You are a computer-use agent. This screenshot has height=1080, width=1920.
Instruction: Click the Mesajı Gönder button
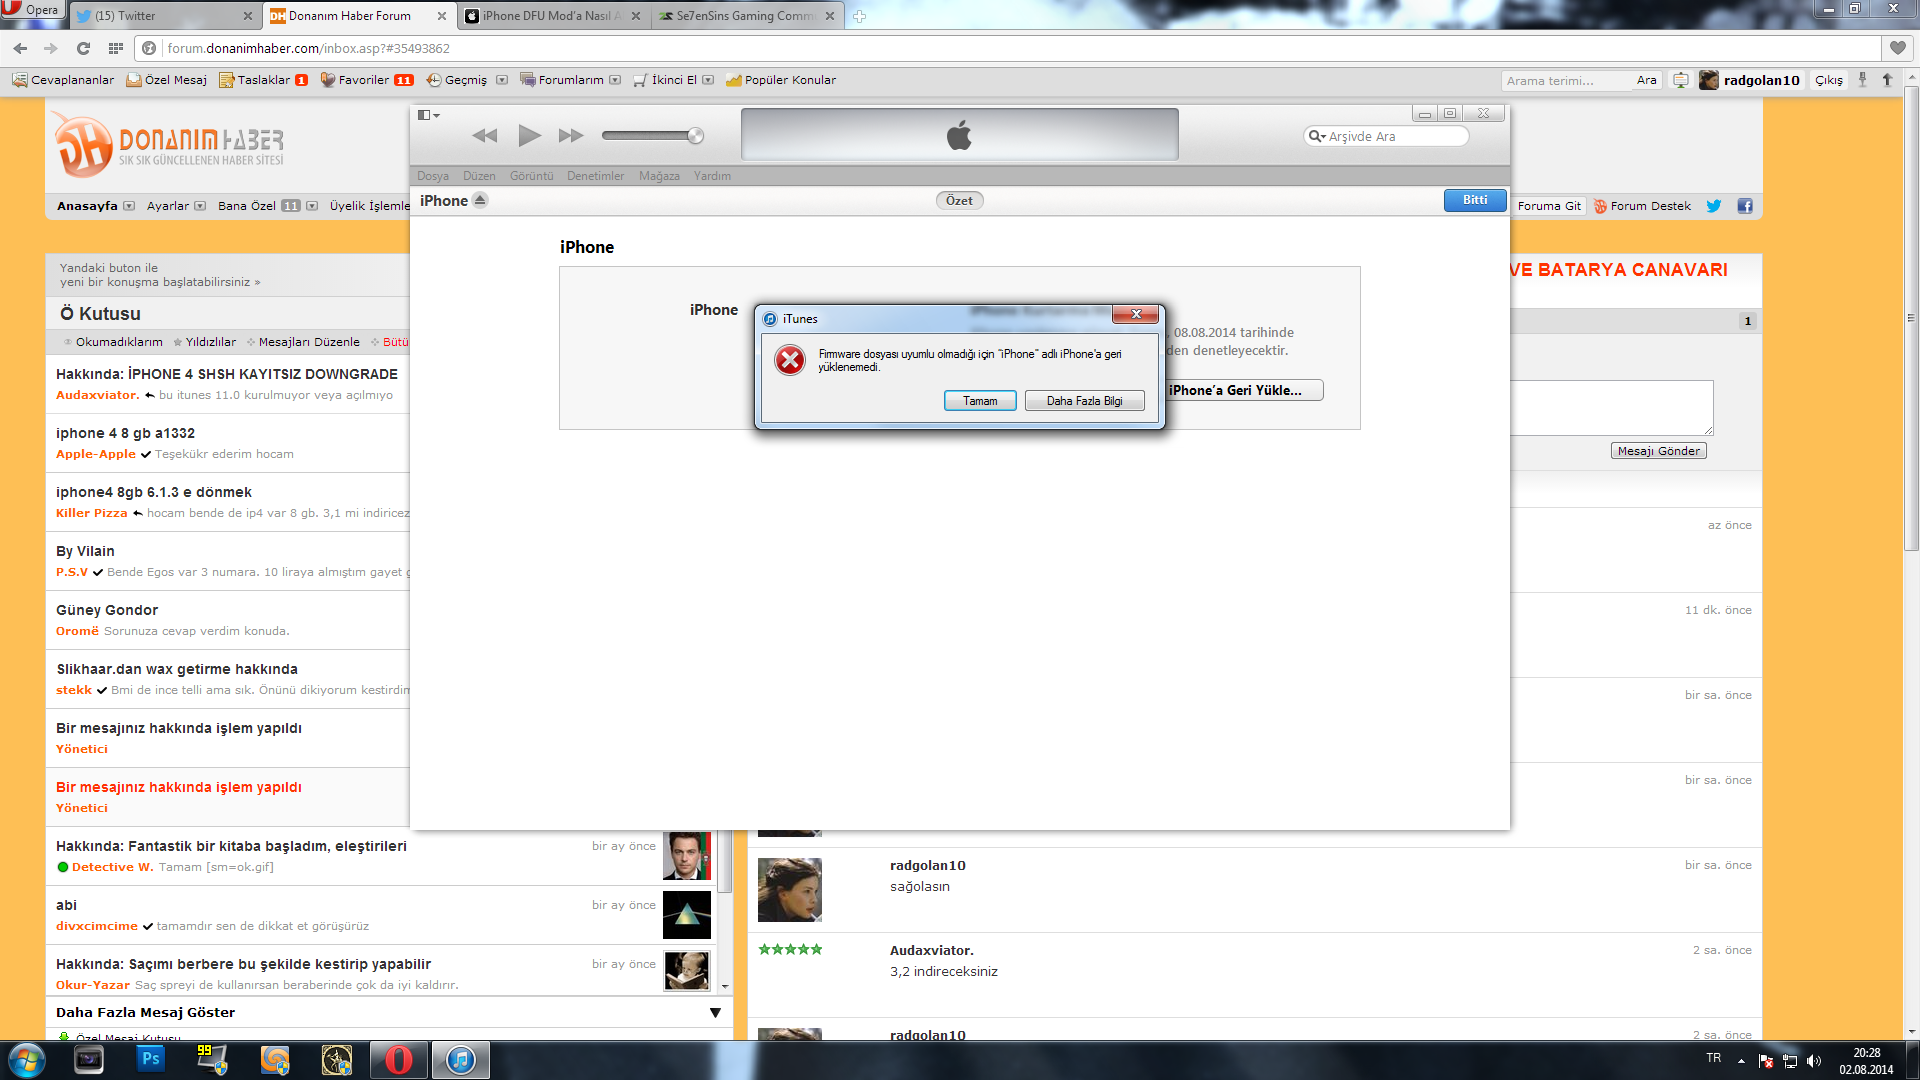coord(1659,451)
